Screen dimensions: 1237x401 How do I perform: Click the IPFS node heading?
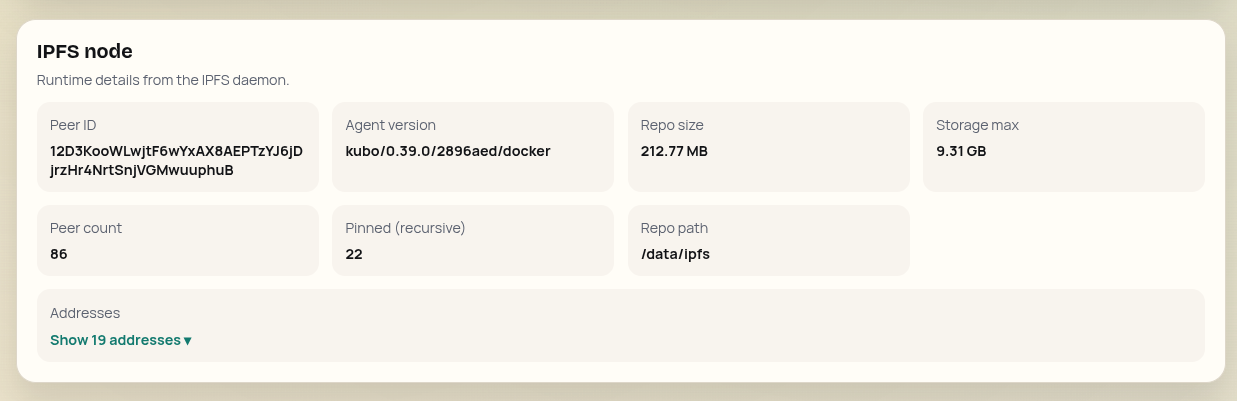click(85, 51)
